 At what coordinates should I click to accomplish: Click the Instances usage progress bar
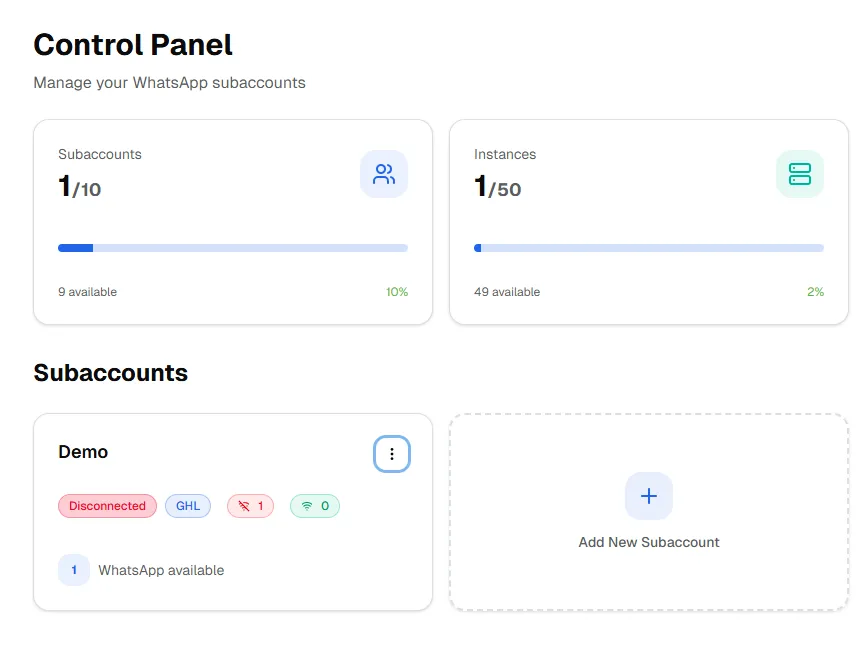pyautogui.click(x=649, y=248)
